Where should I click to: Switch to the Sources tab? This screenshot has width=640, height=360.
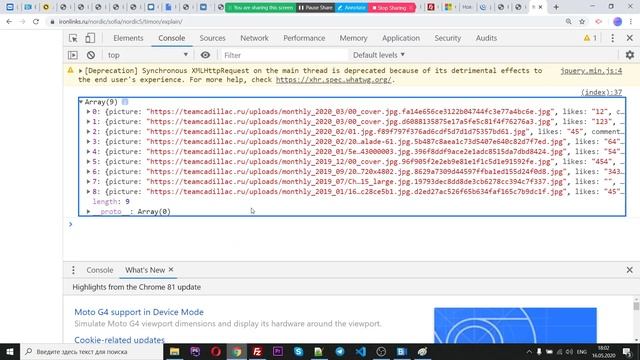(x=212, y=38)
